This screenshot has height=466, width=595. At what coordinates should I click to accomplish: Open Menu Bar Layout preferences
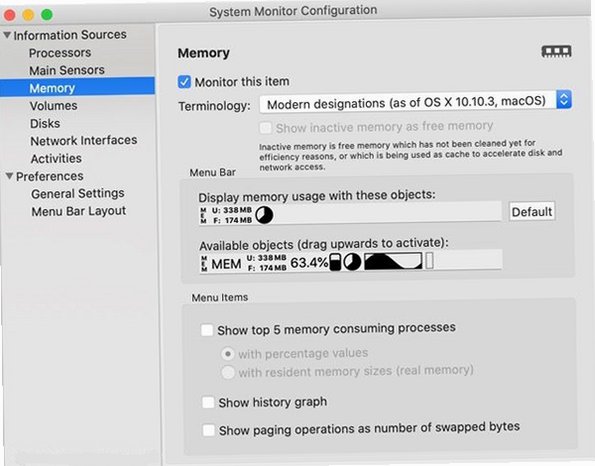79,211
